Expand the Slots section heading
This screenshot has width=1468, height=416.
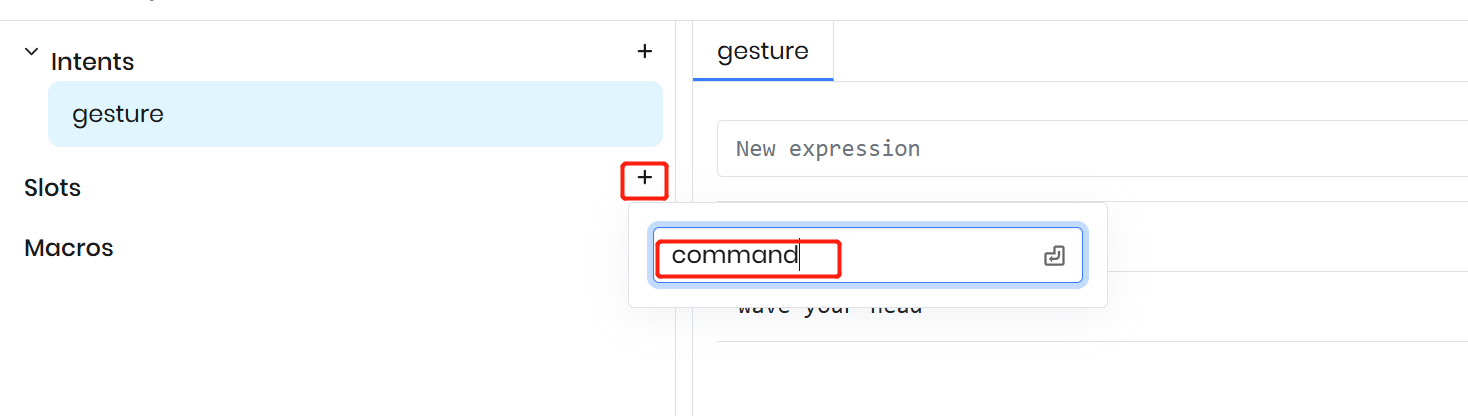pyautogui.click(x=52, y=188)
